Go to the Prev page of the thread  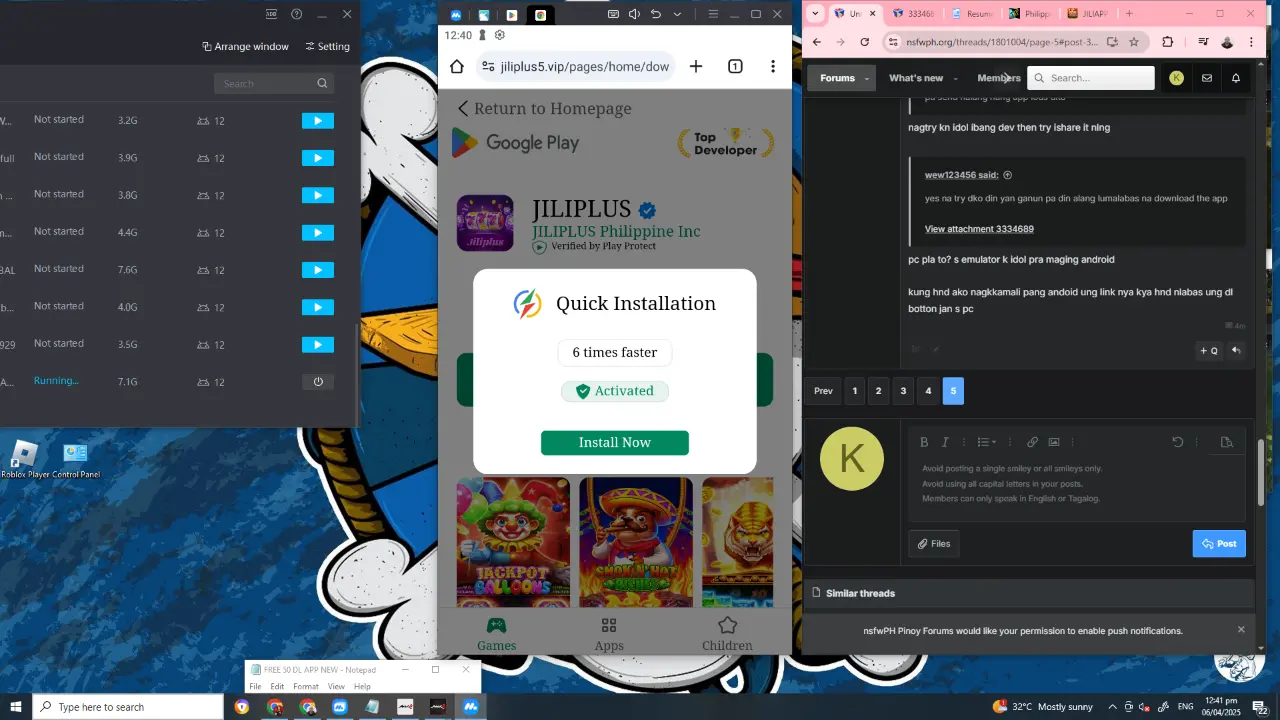pyautogui.click(x=823, y=391)
